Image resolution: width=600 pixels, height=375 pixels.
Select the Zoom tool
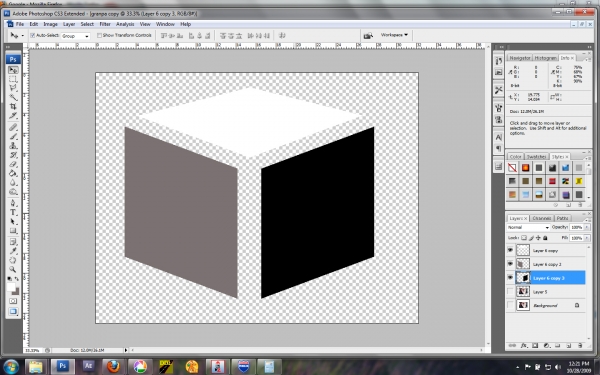[x=13, y=269]
